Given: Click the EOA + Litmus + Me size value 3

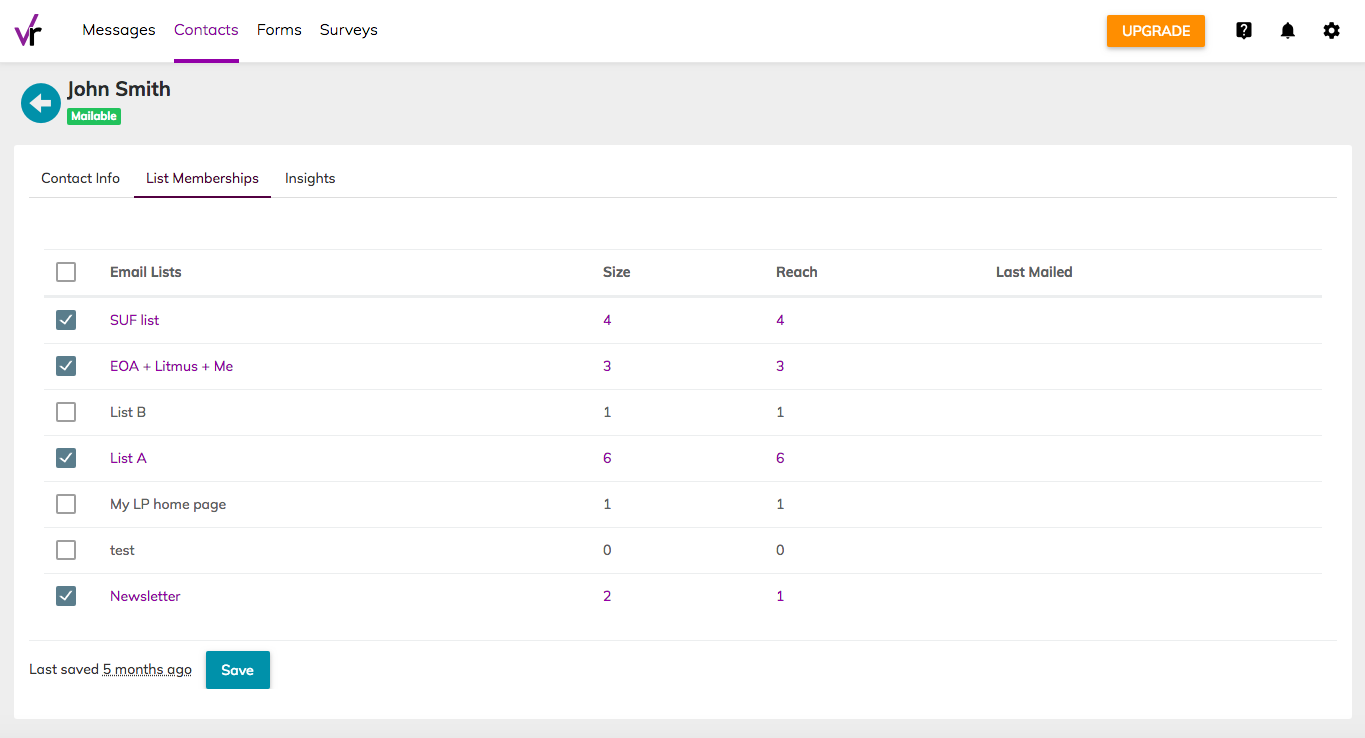Looking at the screenshot, I should coord(607,366).
